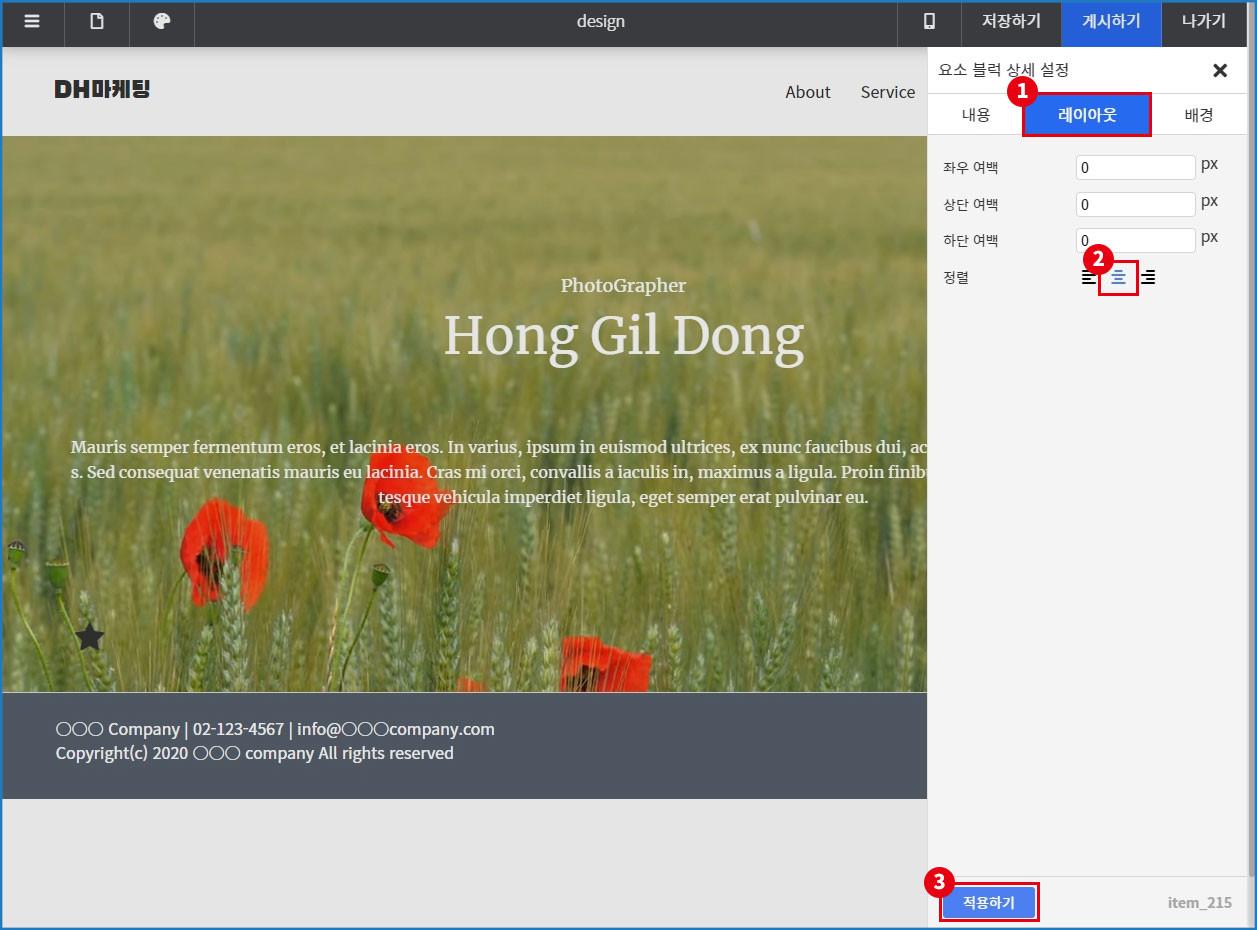Image resolution: width=1257 pixels, height=930 pixels.
Task: Switch to the 레이아웃 tab
Action: (x=1087, y=115)
